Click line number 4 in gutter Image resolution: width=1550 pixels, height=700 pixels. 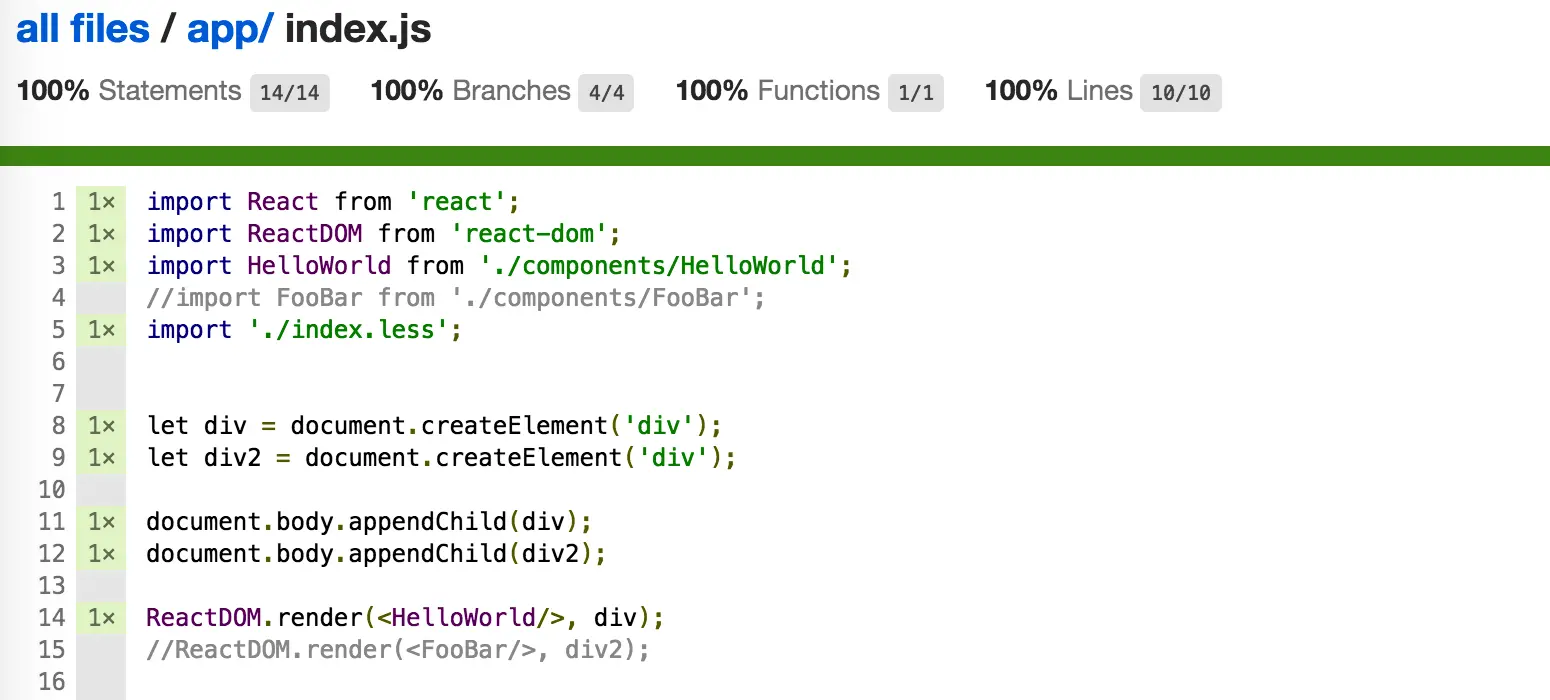(57, 298)
